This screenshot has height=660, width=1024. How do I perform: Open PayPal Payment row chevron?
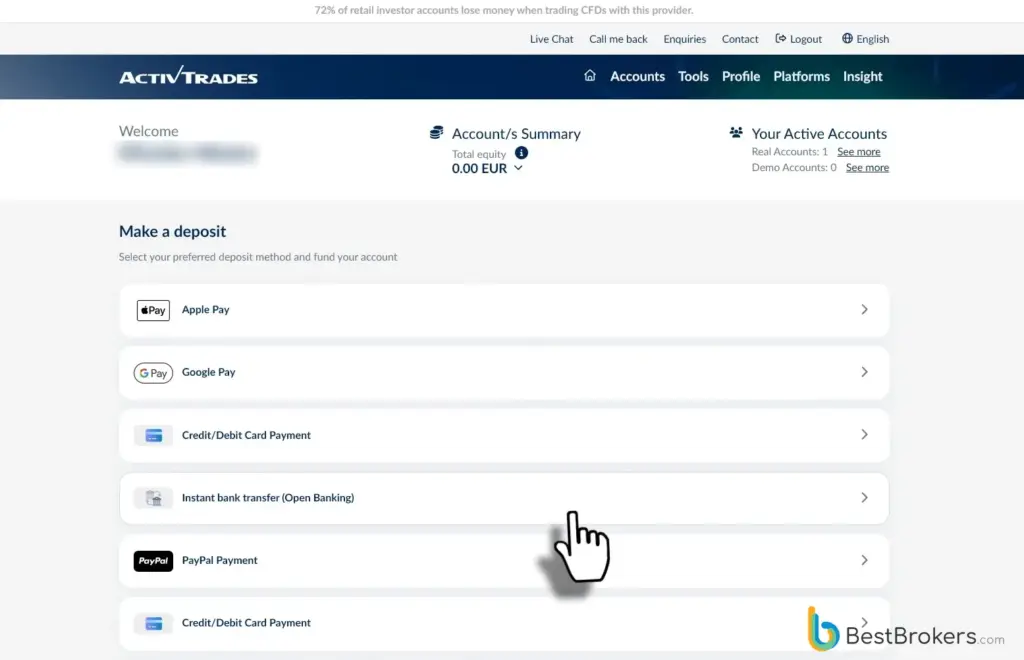pos(864,560)
